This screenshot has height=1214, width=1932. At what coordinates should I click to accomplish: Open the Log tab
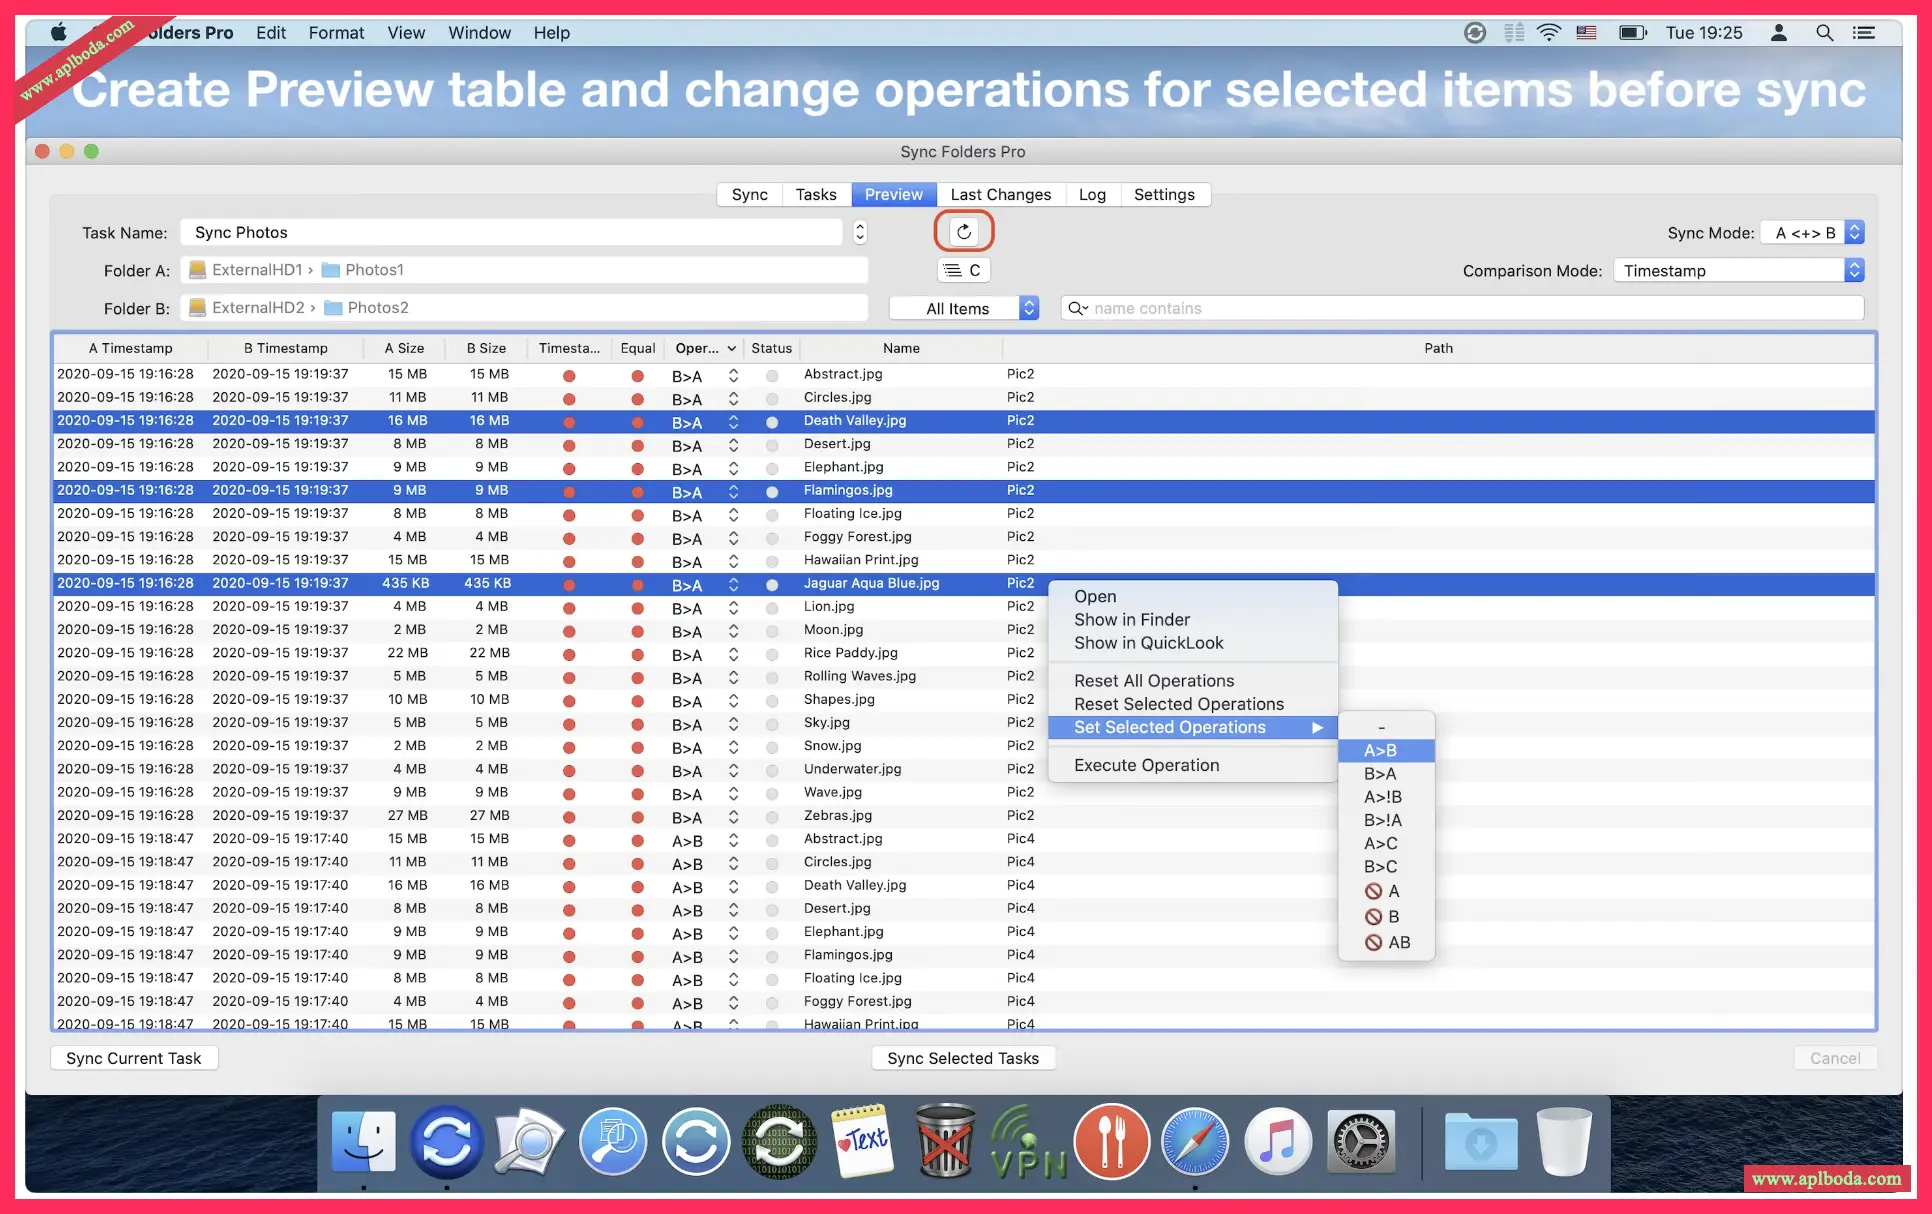[1092, 194]
